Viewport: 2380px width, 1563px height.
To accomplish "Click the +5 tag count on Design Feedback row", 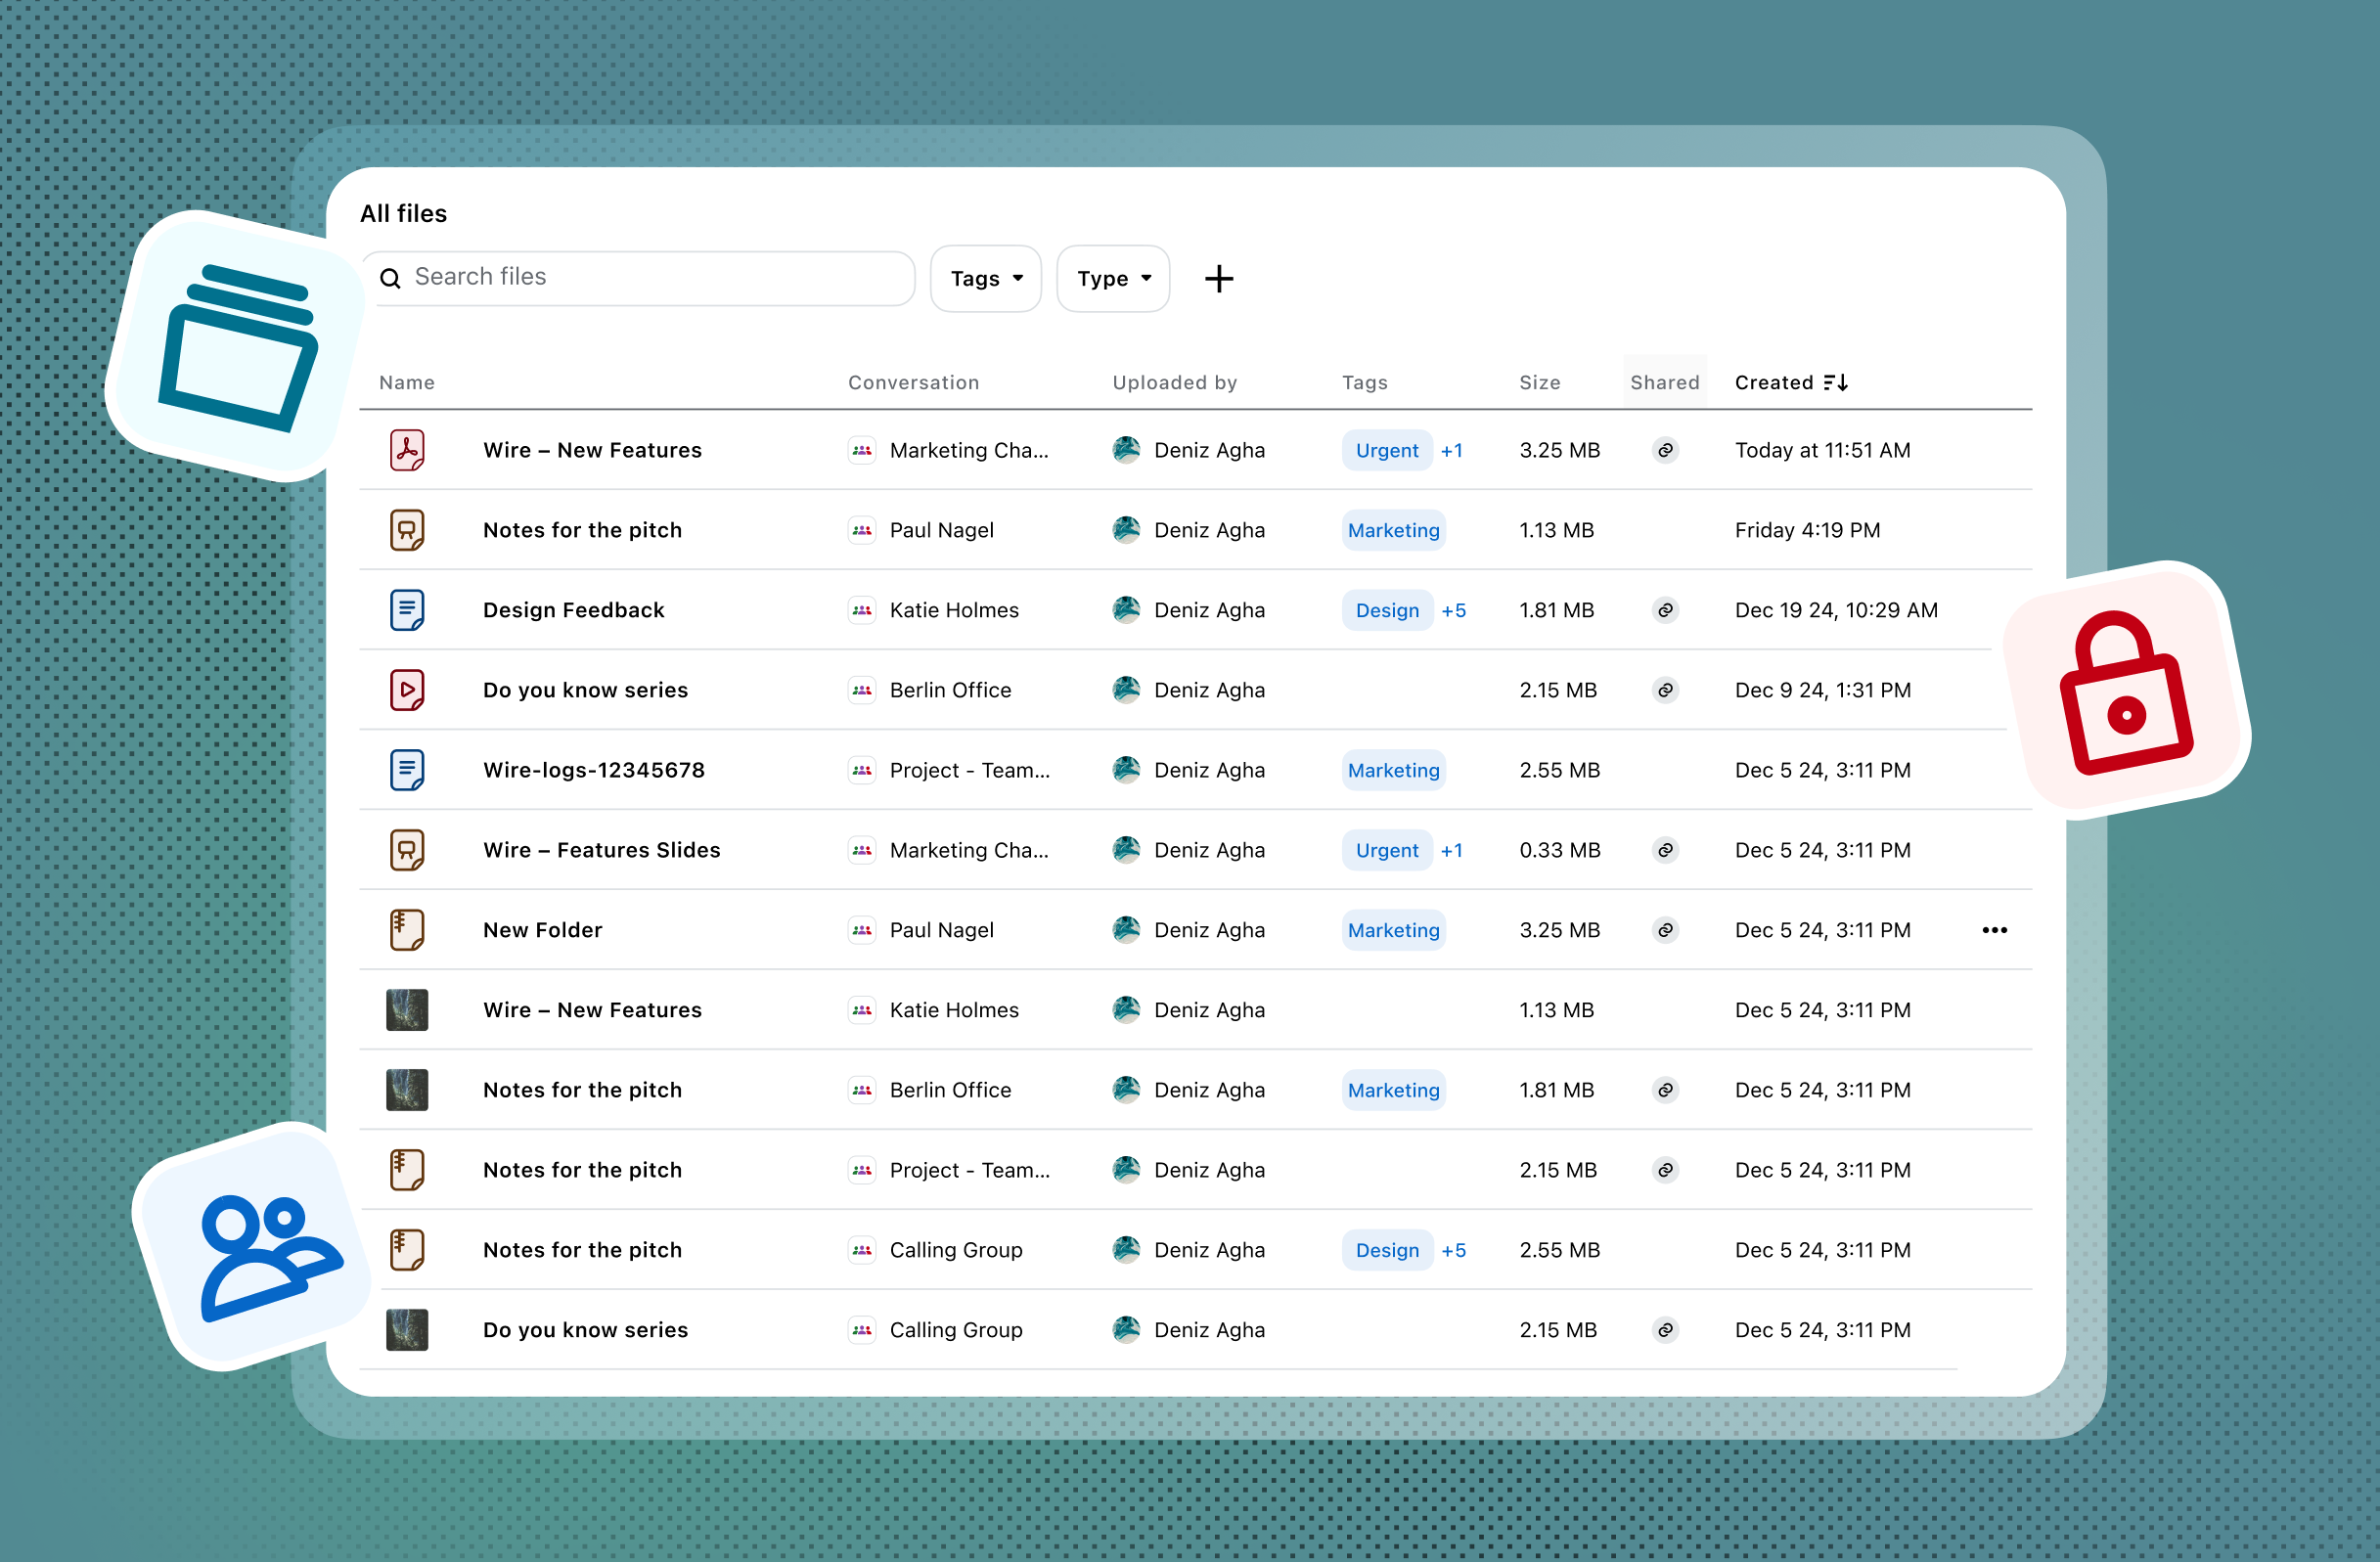I will [1454, 611].
